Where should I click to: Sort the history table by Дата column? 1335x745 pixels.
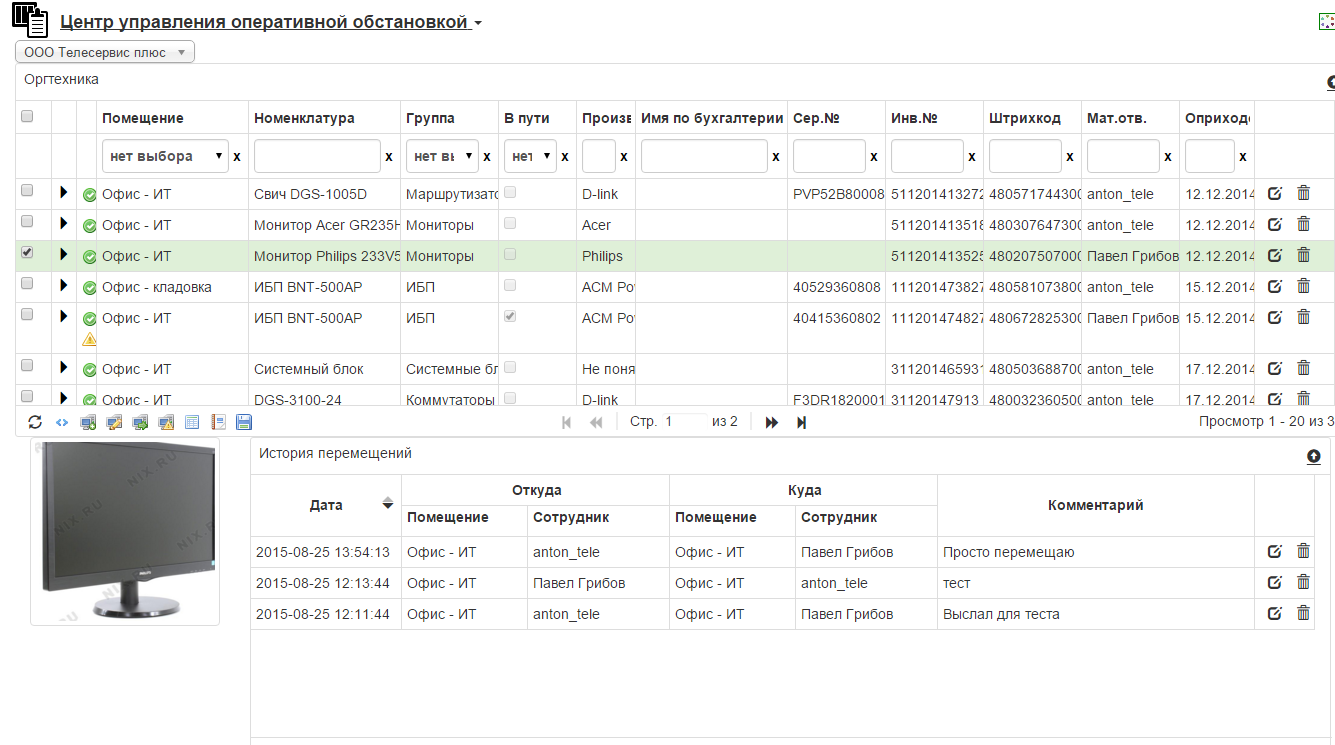(x=326, y=505)
